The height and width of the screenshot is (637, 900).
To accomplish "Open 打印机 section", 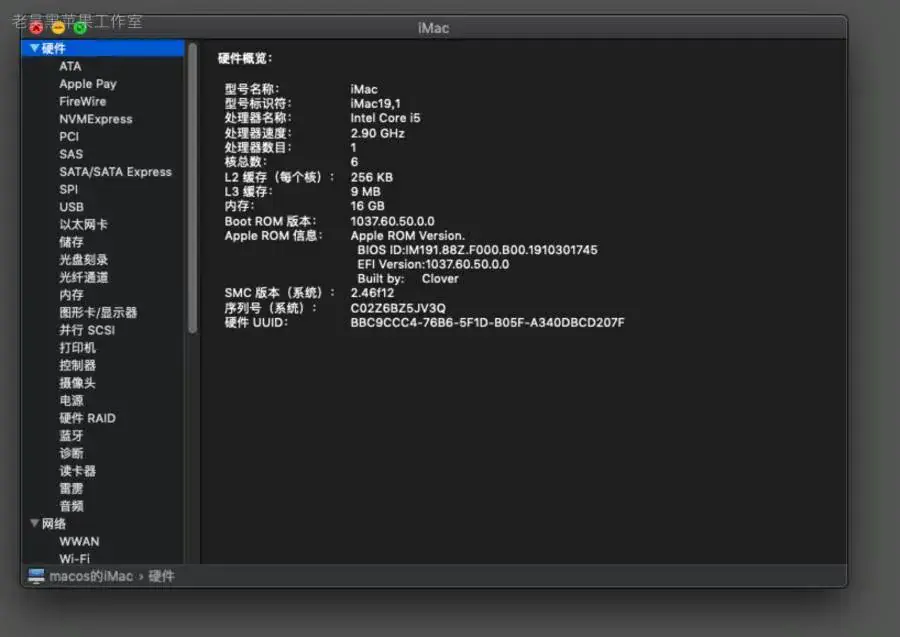I will coord(77,348).
